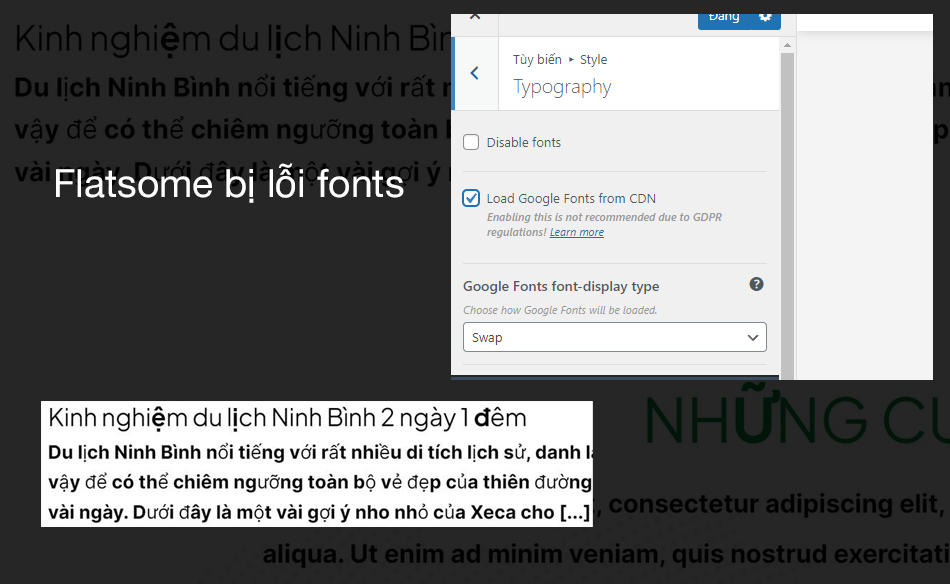Viewport: 950px width, 584px height.
Task: Click the back arrow beside Typography
Action: tap(475, 73)
